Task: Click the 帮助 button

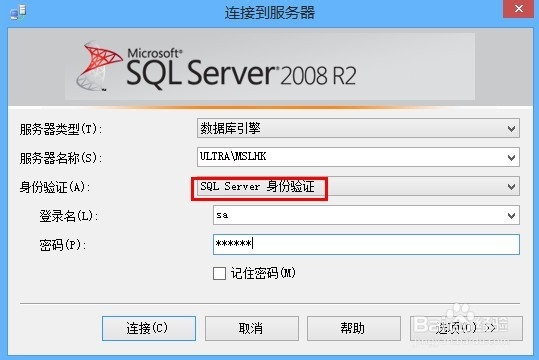Action: click(x=354, y=328)
